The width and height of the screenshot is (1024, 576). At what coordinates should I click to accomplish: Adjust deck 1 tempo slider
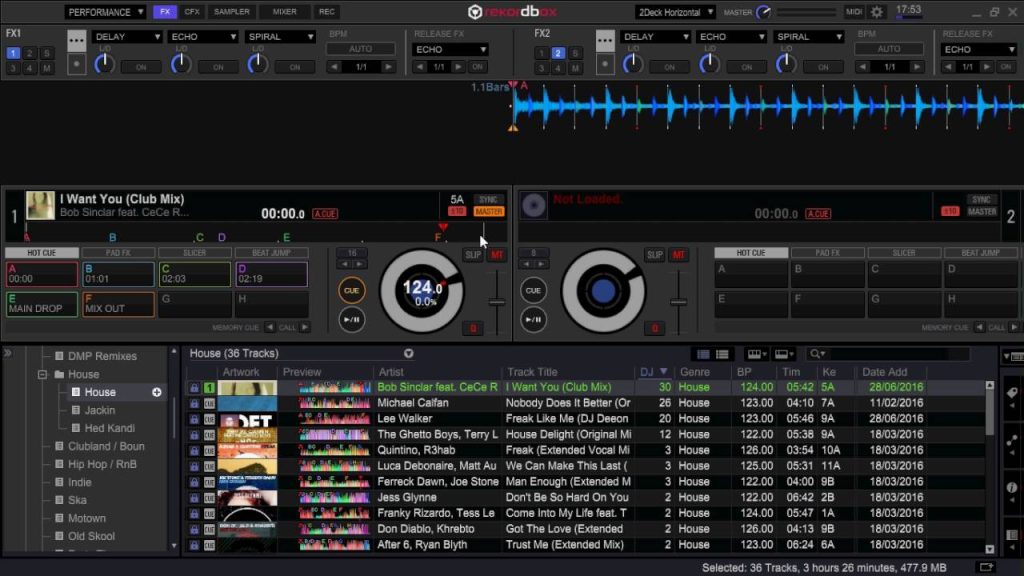click(x=497, y=302)
